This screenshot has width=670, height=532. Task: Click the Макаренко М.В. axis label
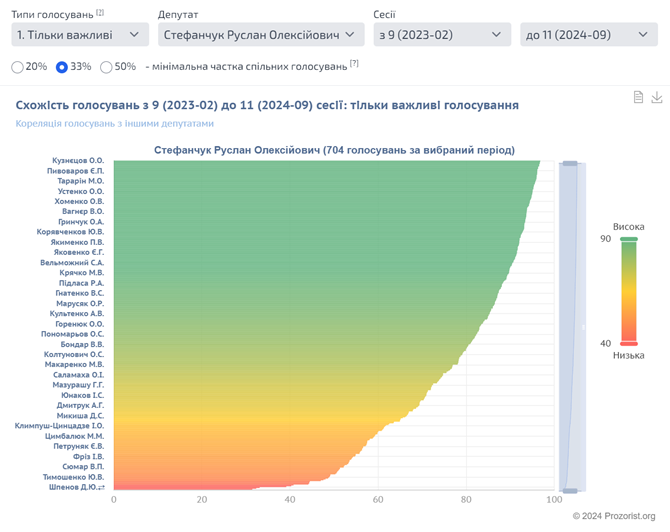tap(74, 364)
